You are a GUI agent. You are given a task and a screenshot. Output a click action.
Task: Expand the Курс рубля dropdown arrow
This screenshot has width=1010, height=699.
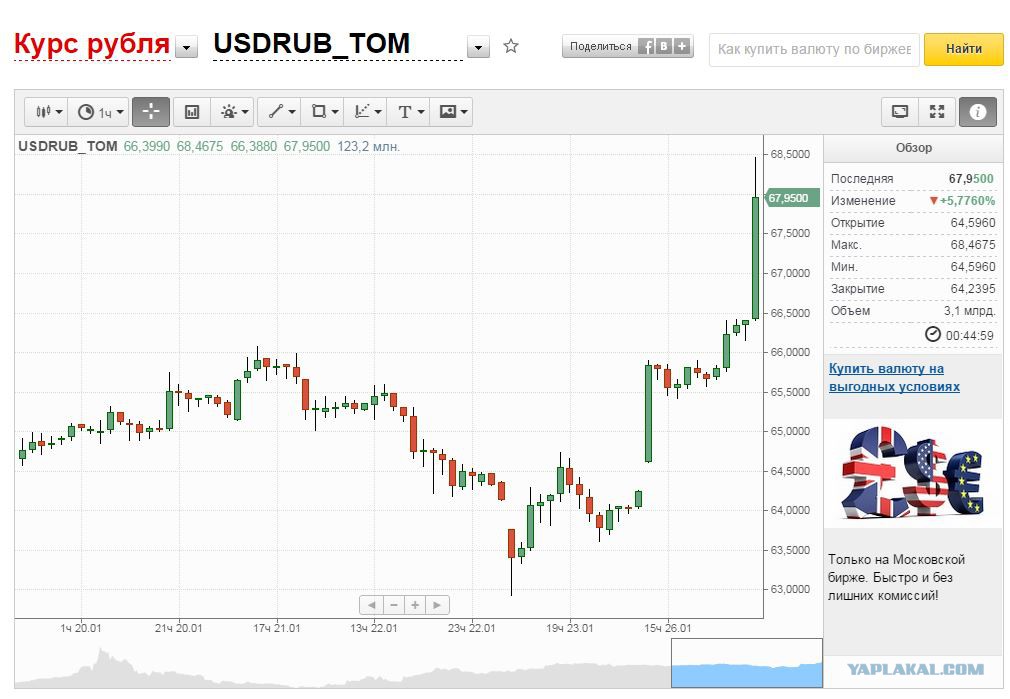186,48
